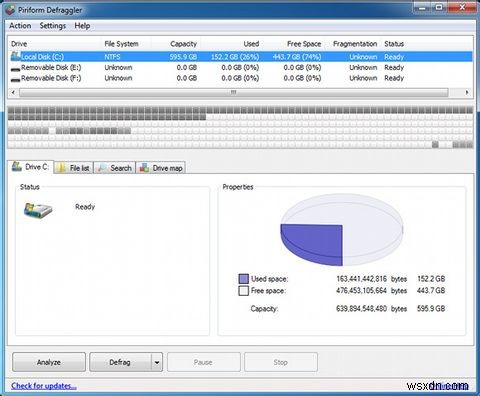The height and width of the screenshot is (396, 480).
Task: Click the Pause button
Action: (x=203, y=362)
